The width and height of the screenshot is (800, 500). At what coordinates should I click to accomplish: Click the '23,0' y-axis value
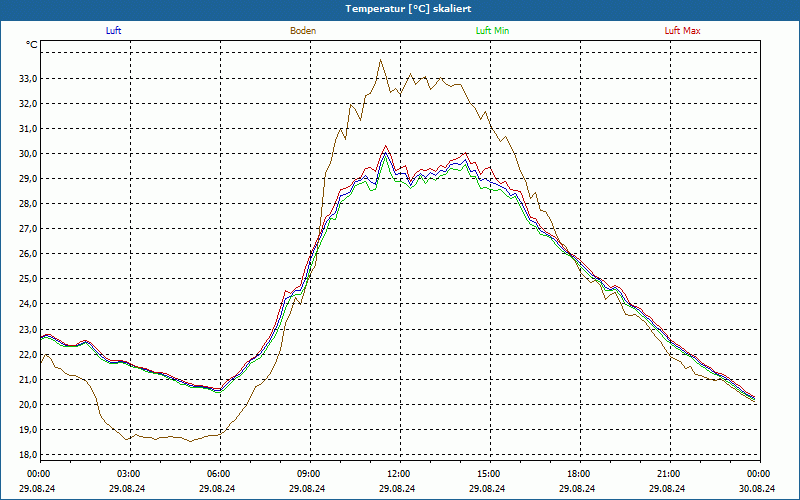[x=28, y=329]
